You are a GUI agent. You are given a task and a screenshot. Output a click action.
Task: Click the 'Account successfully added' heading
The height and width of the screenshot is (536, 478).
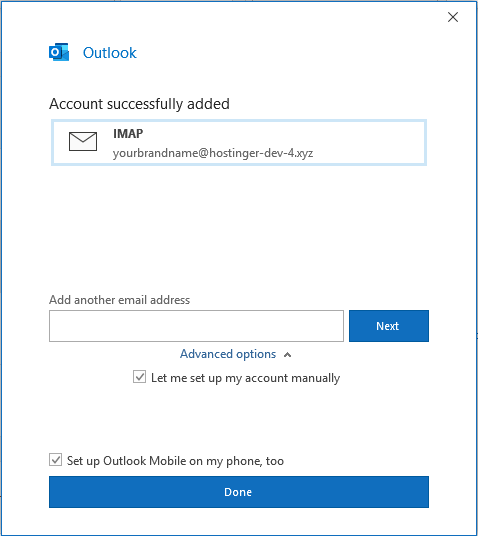click(140, 104)
